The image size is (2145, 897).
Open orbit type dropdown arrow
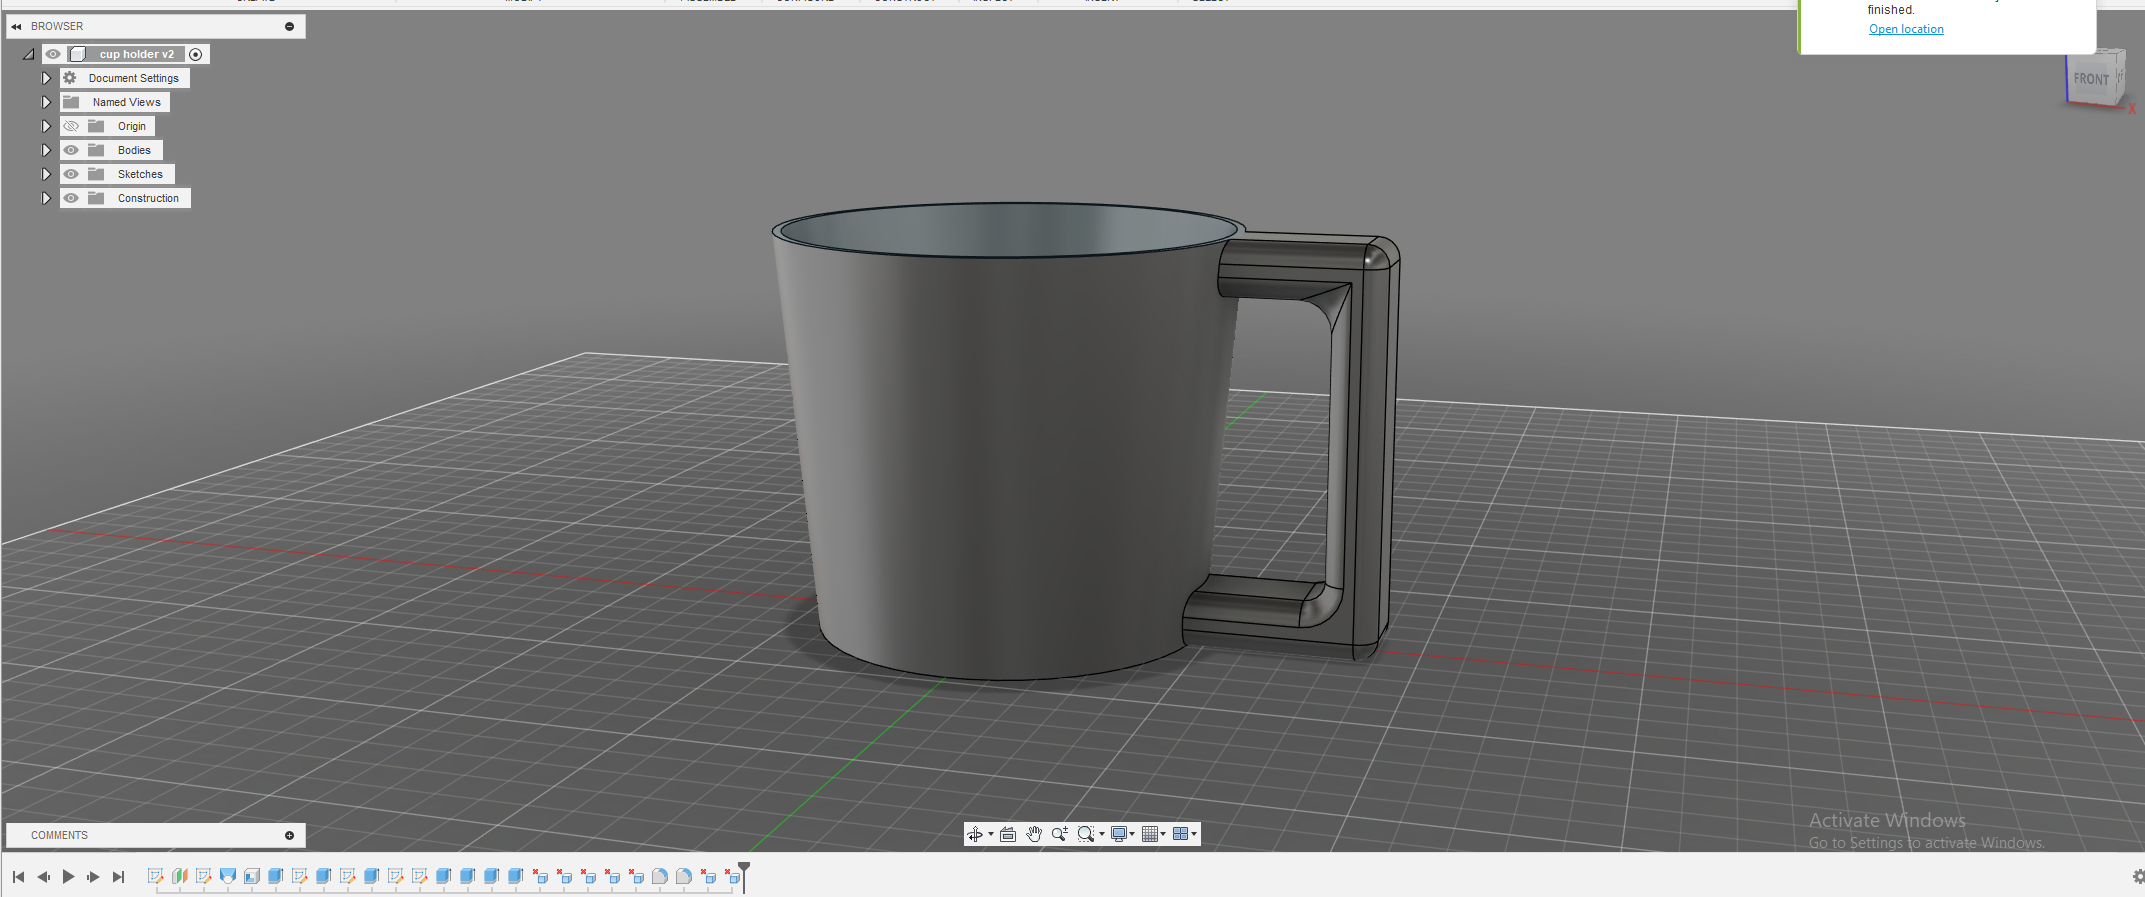point(991,834)
